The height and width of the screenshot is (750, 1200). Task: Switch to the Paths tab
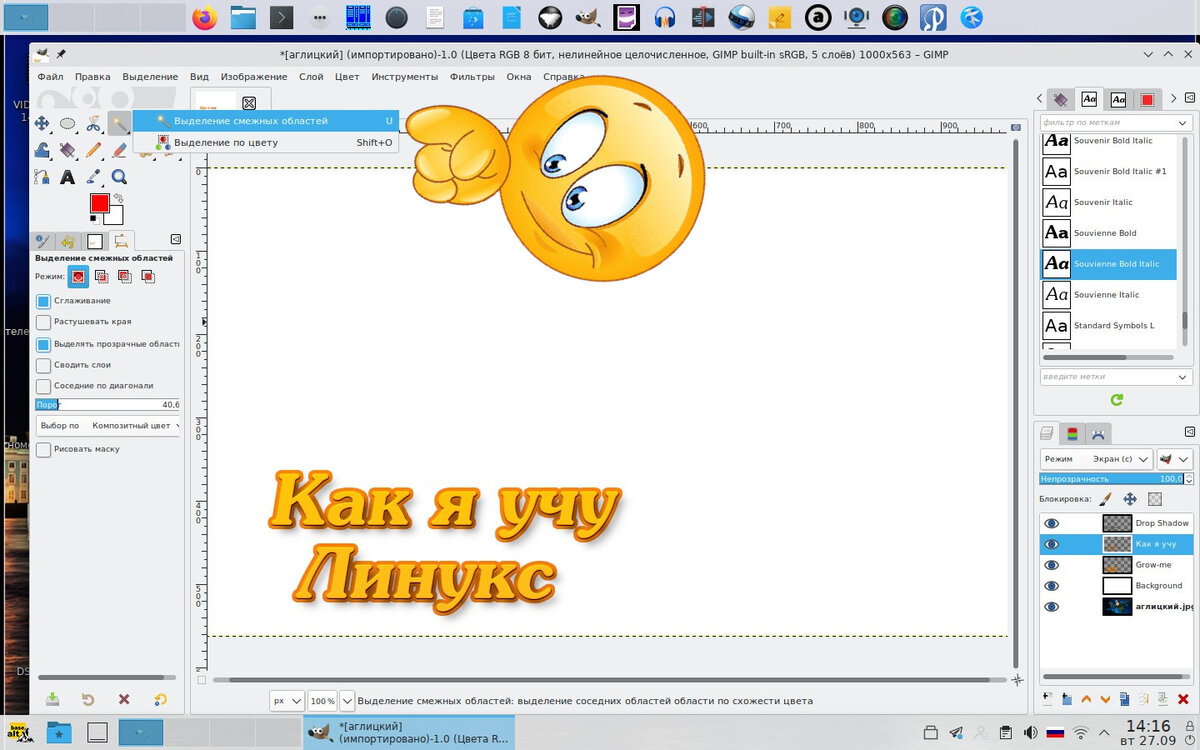1098,434
